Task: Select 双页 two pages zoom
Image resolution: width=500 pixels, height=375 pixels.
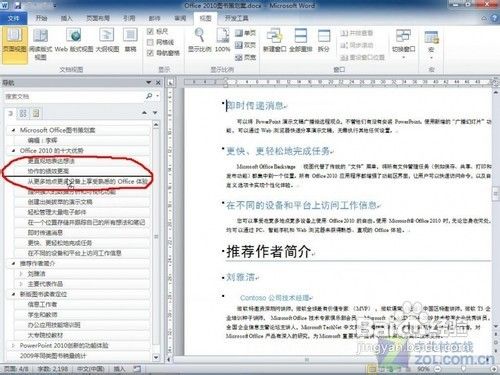Action: [x=245, y=45]
